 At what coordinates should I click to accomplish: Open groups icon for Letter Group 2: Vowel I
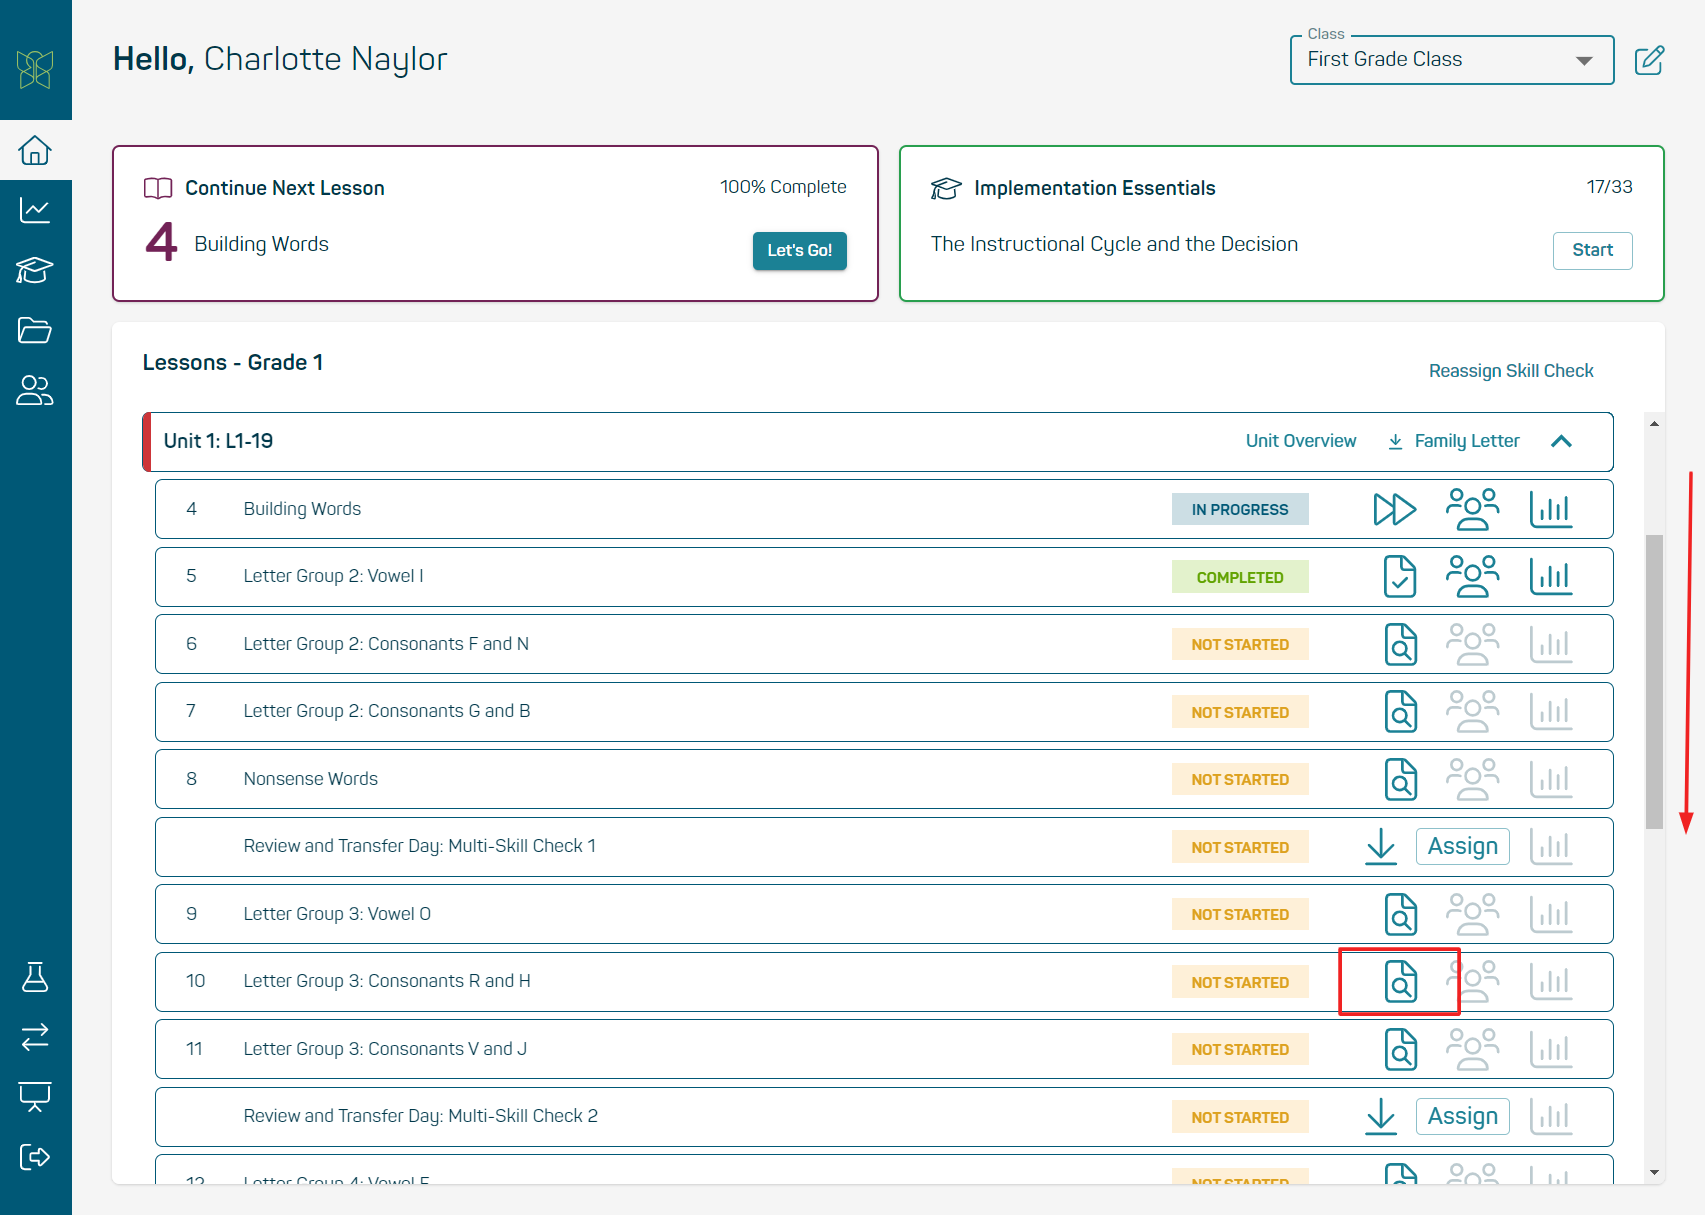1472,576
